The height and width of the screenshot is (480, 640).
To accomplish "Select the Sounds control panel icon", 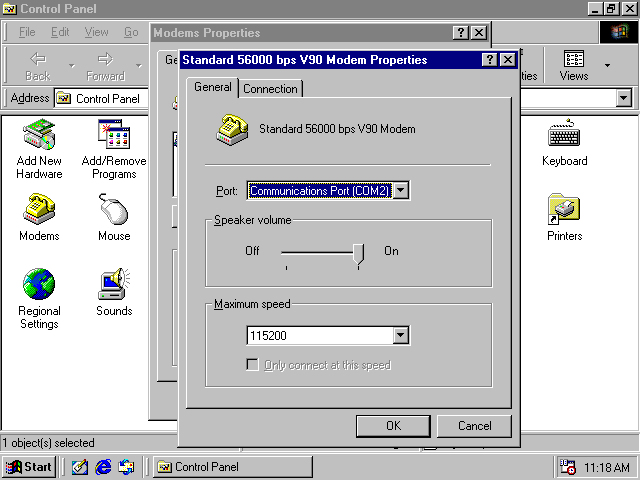I will 114,292.
